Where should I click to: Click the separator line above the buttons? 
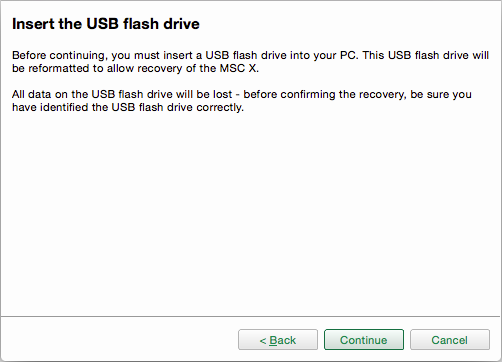[x=251, y=316]
